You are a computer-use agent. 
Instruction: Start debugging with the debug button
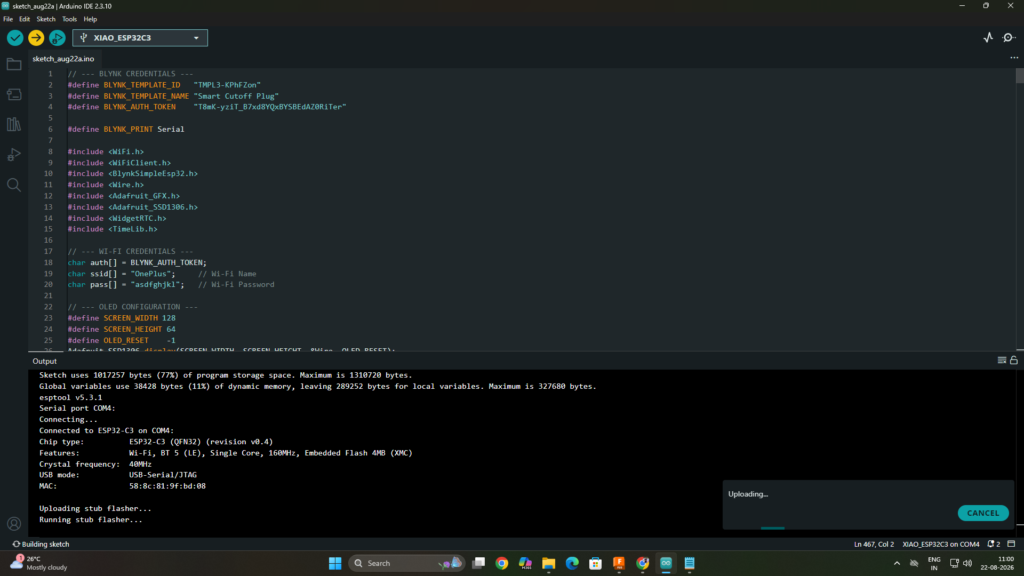[x=57, y=38]
